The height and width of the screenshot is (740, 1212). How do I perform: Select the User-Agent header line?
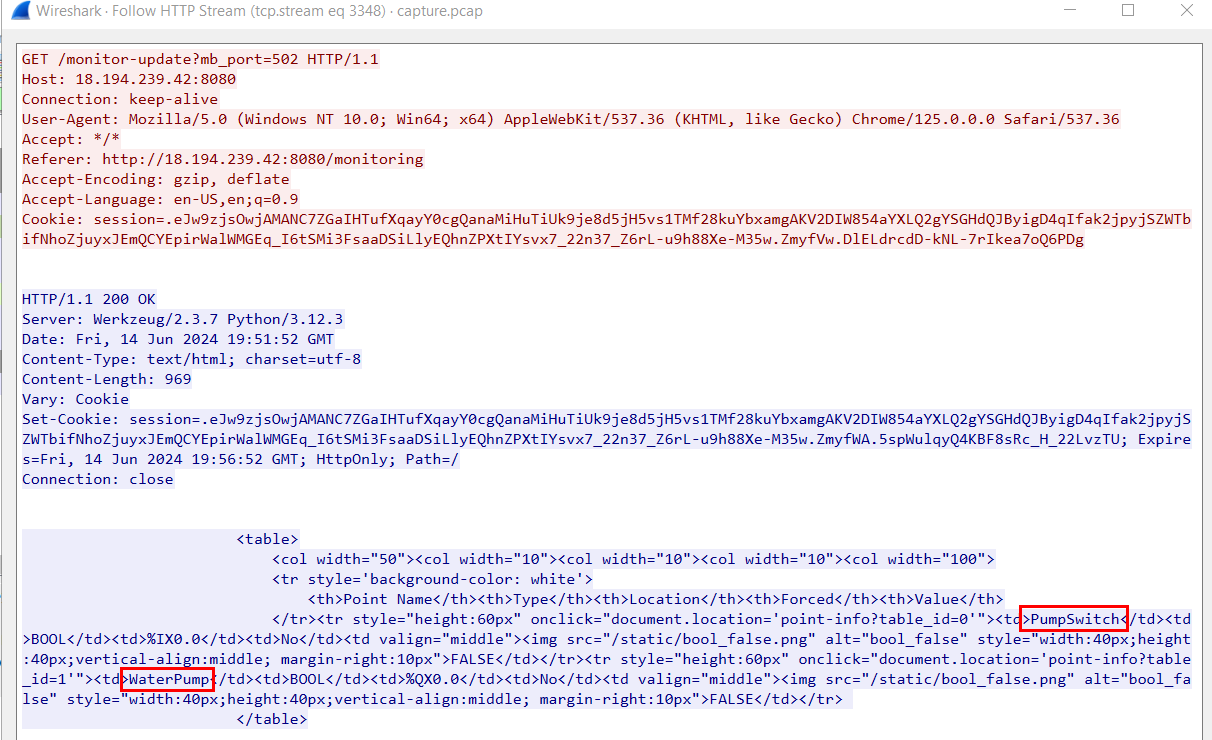pyautogui.click(x=571, y=119)
